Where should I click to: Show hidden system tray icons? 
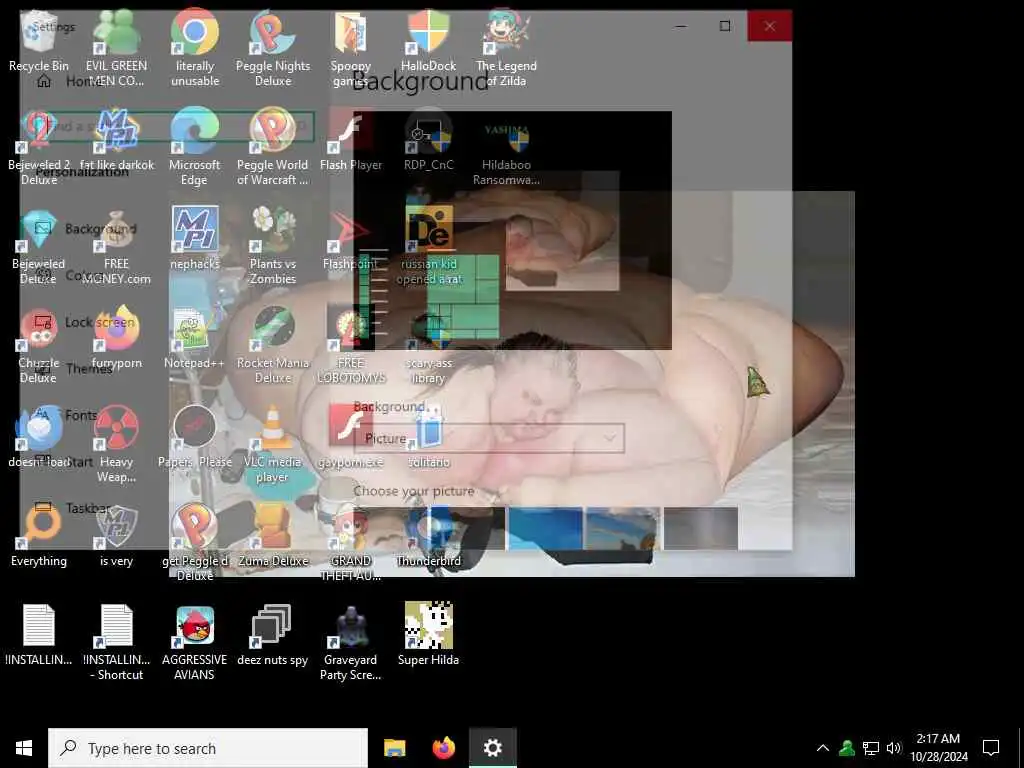(x=823, y=748)
